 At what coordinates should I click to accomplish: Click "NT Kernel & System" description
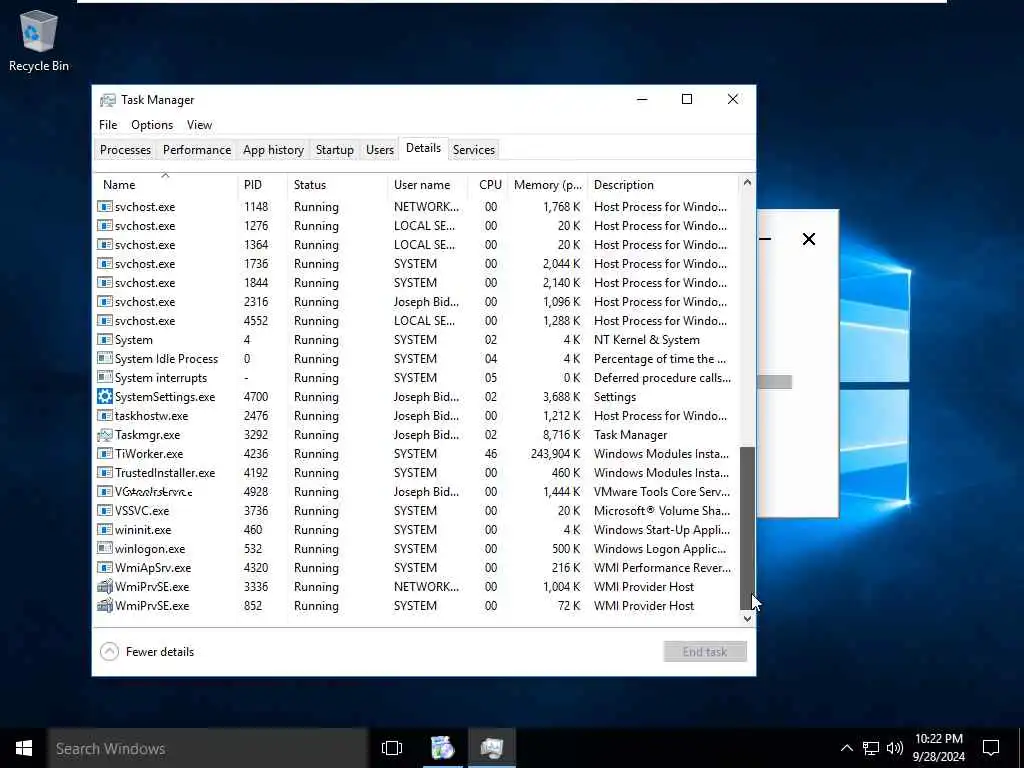tap(647, 340)
